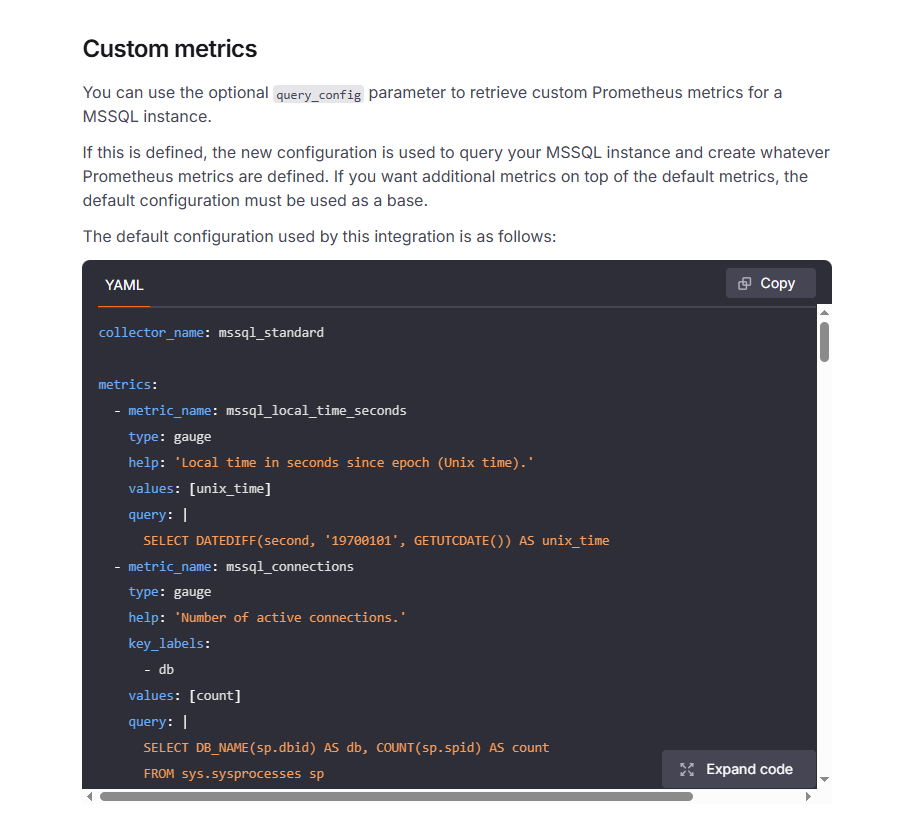The width and height of the screenshot is (919, 830).
Task: Click the [unix_time] values entry
Action: coord(230,488)
